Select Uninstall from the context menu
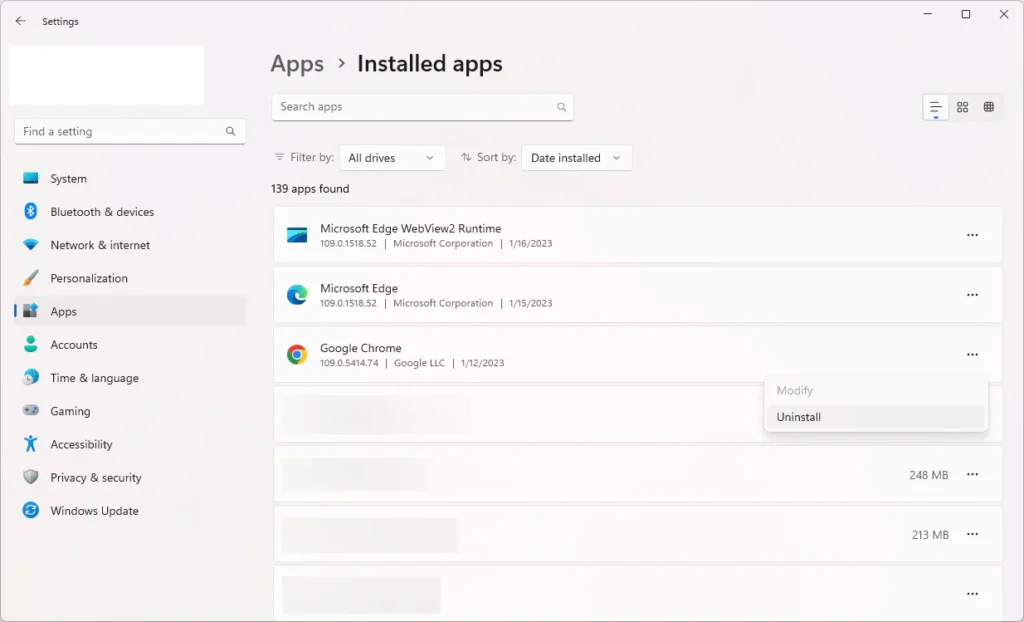Image resolution: width=1024 pixels, height=622 pixels. pyautogui.click(x=799, y=417)
